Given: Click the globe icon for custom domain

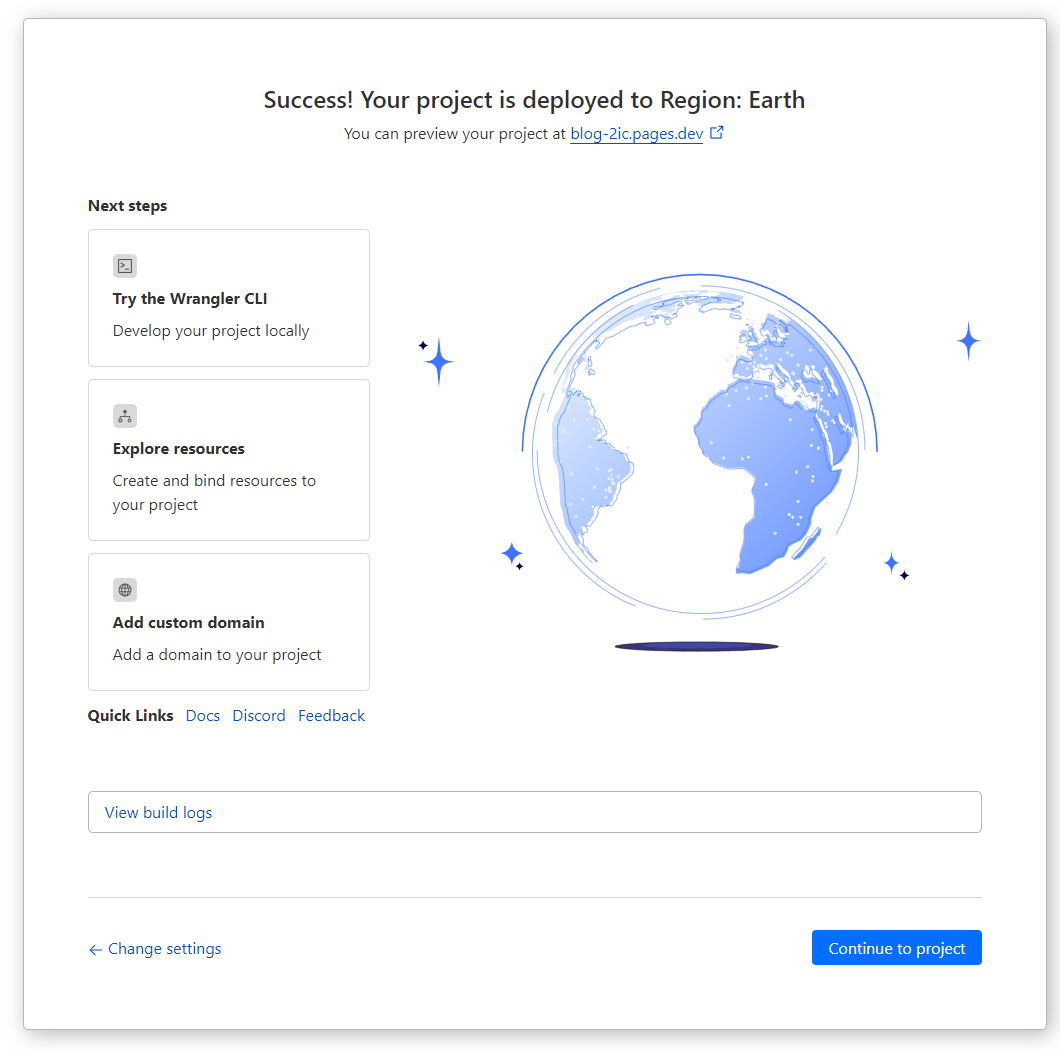Looking at the screenshot, I should (125, 590).
